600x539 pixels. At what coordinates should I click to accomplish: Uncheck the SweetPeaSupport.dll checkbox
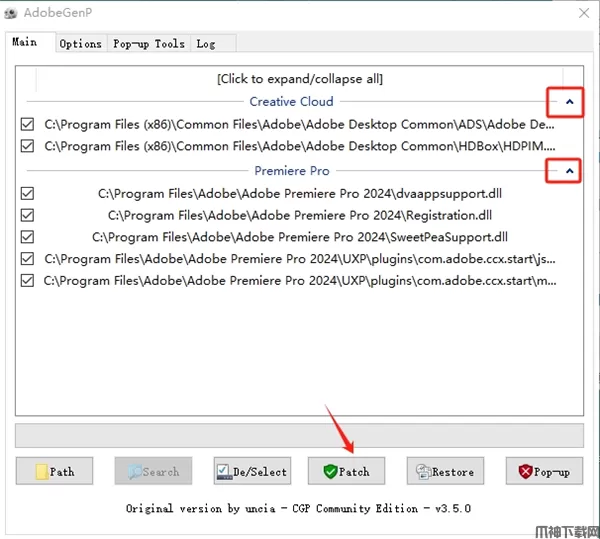click(27, 237)
